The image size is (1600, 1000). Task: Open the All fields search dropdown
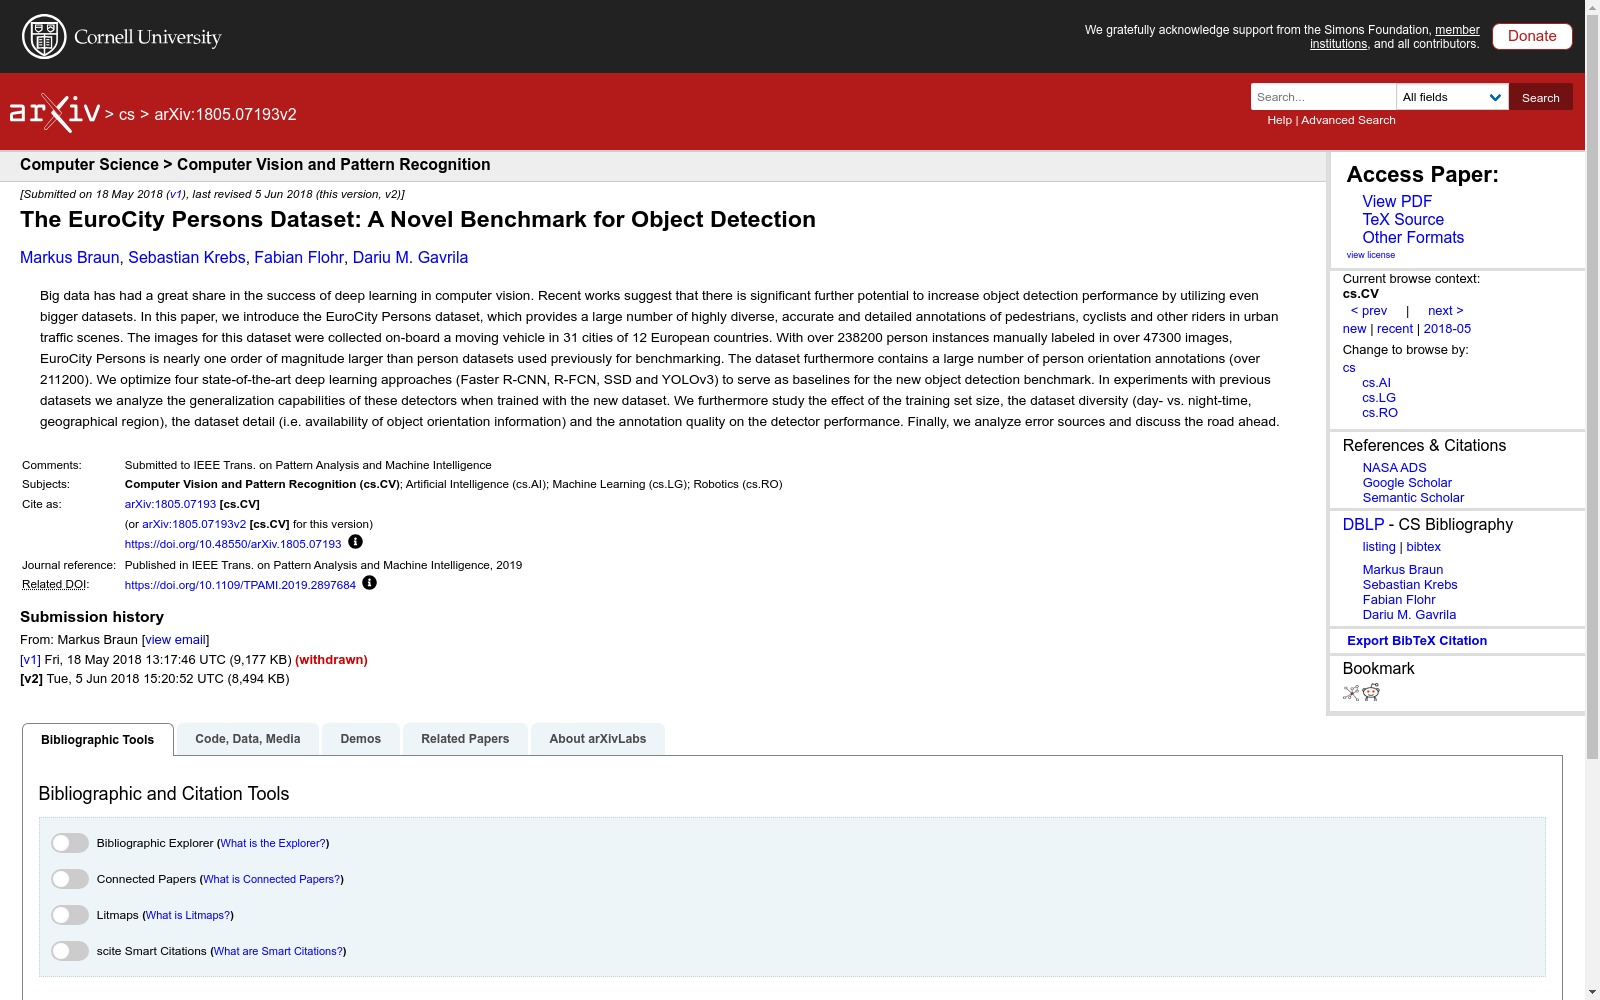pyautogui.click(x=1452, y=97)
